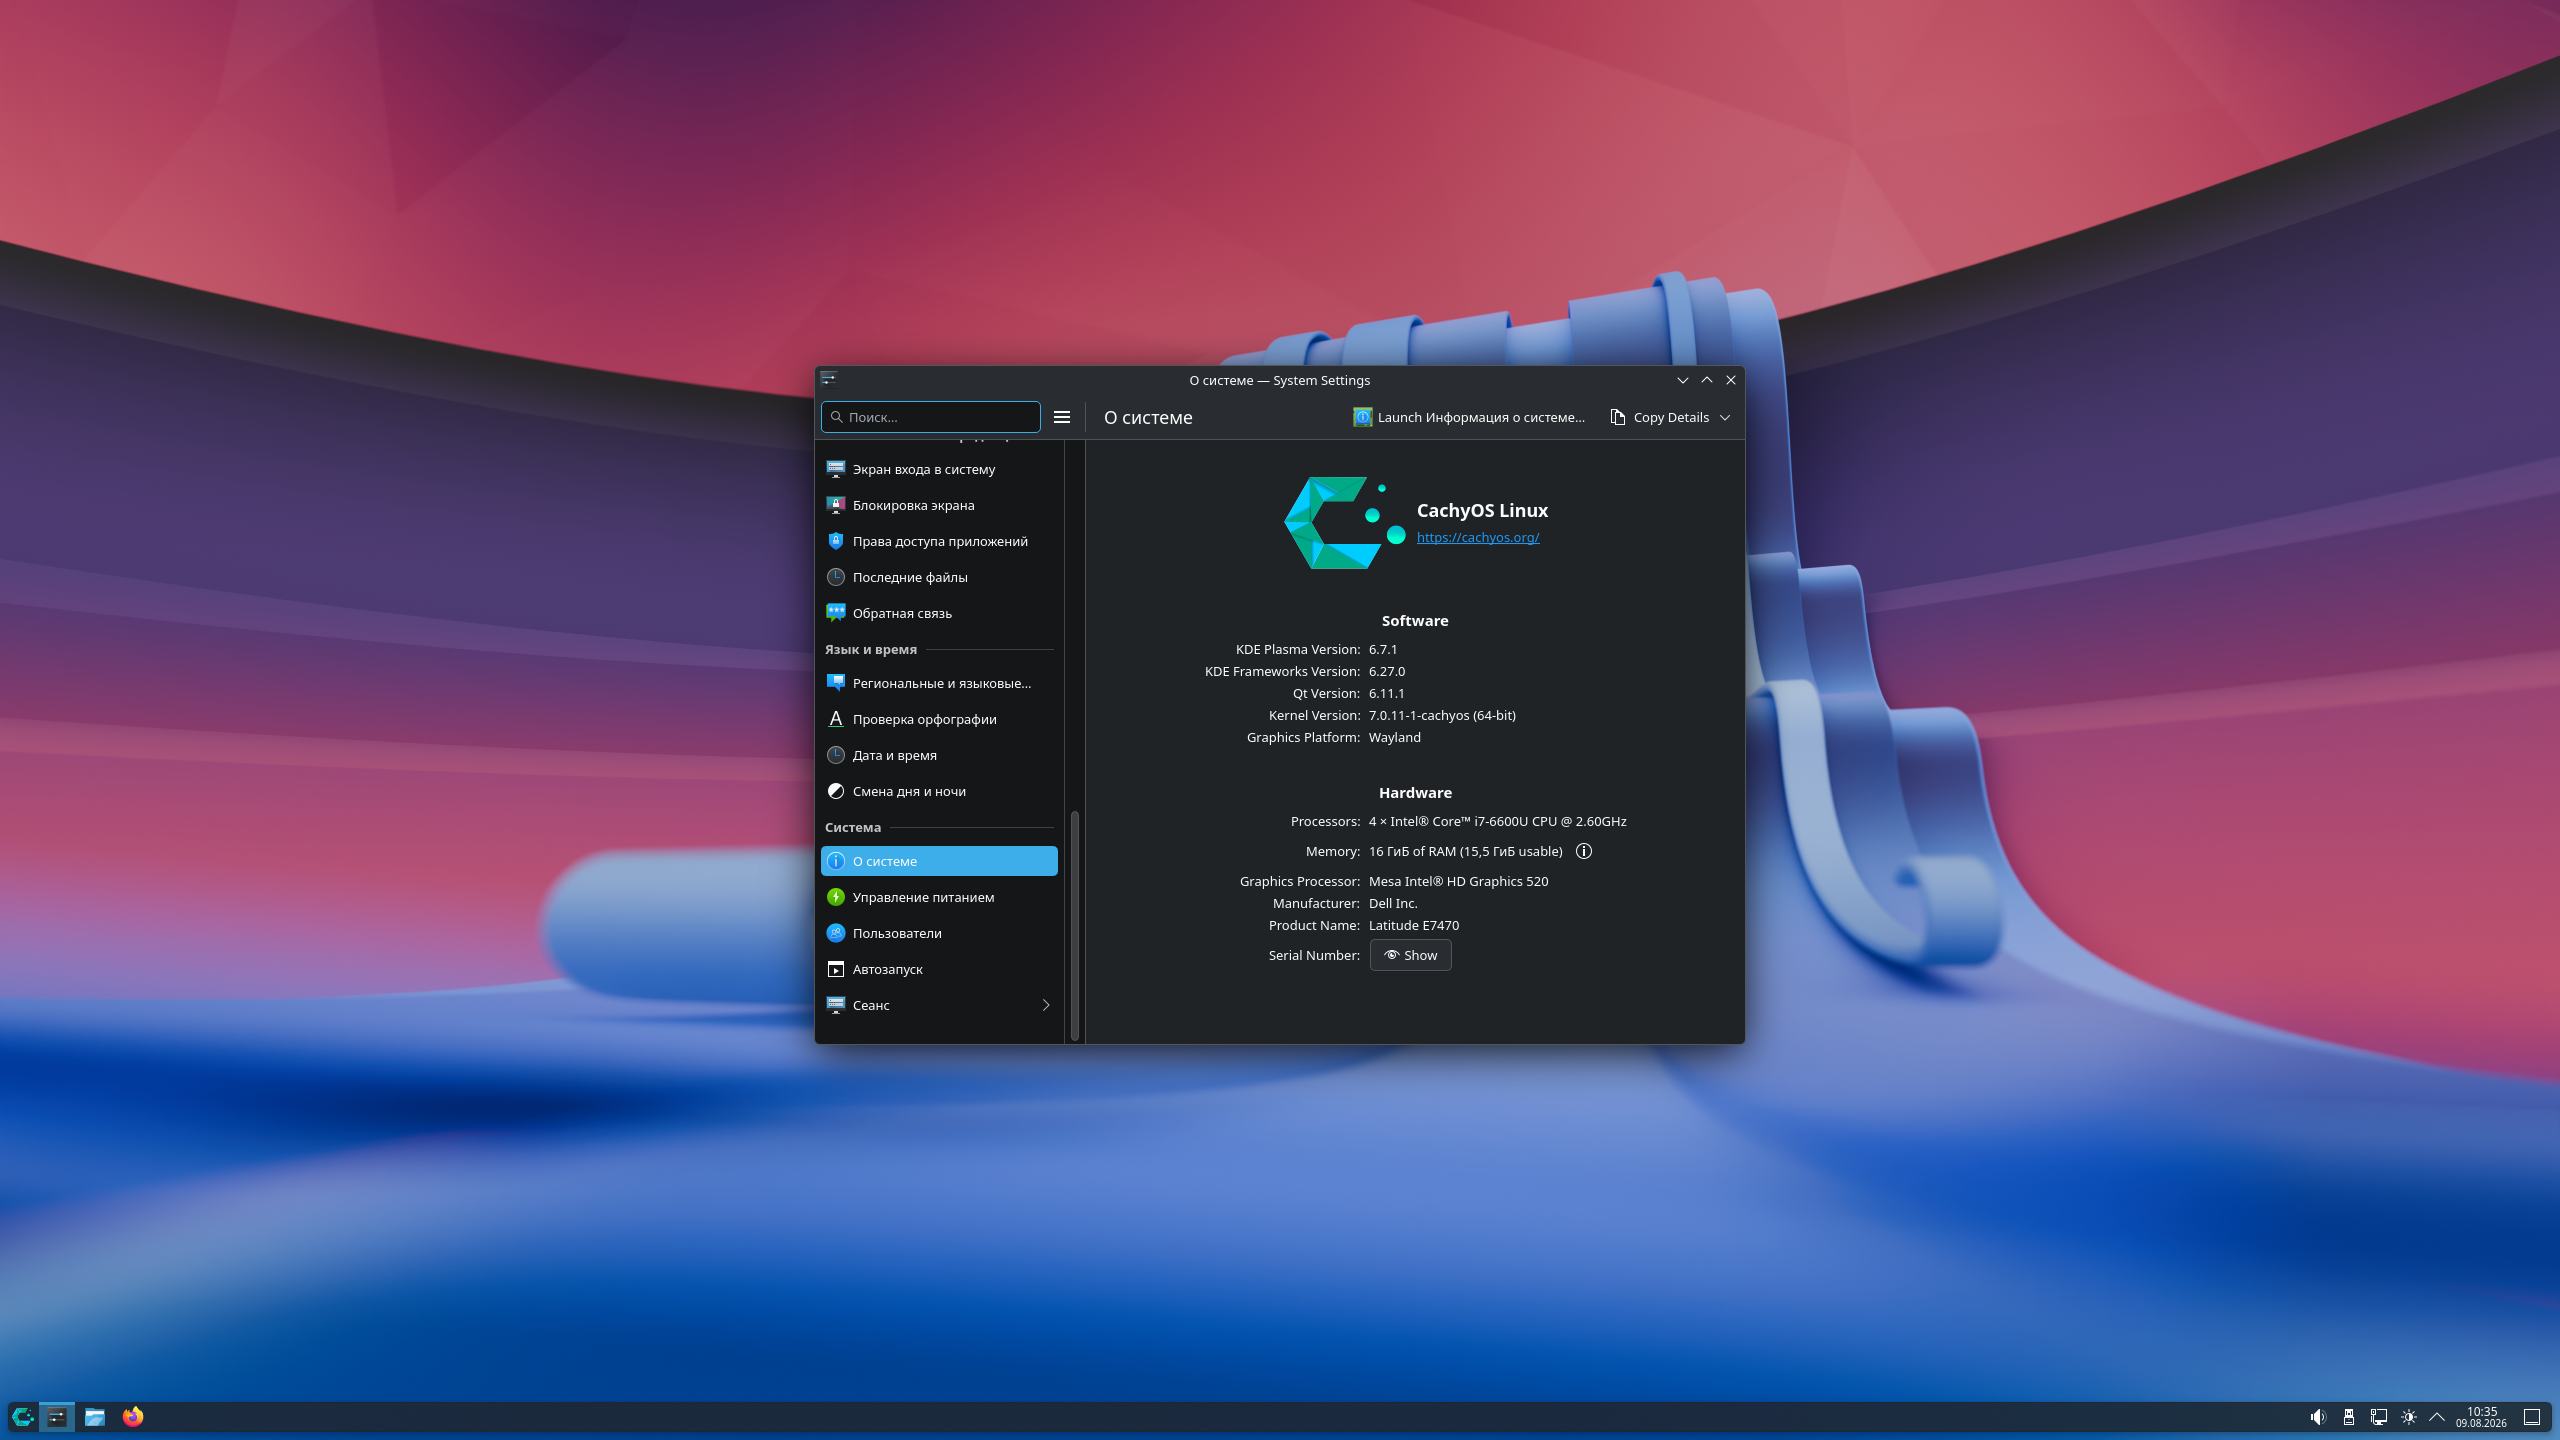The height and width of the screenshot is (1440, 2560).
Task: Go to the "Пользователи" users entry
Action: (939, 933)
